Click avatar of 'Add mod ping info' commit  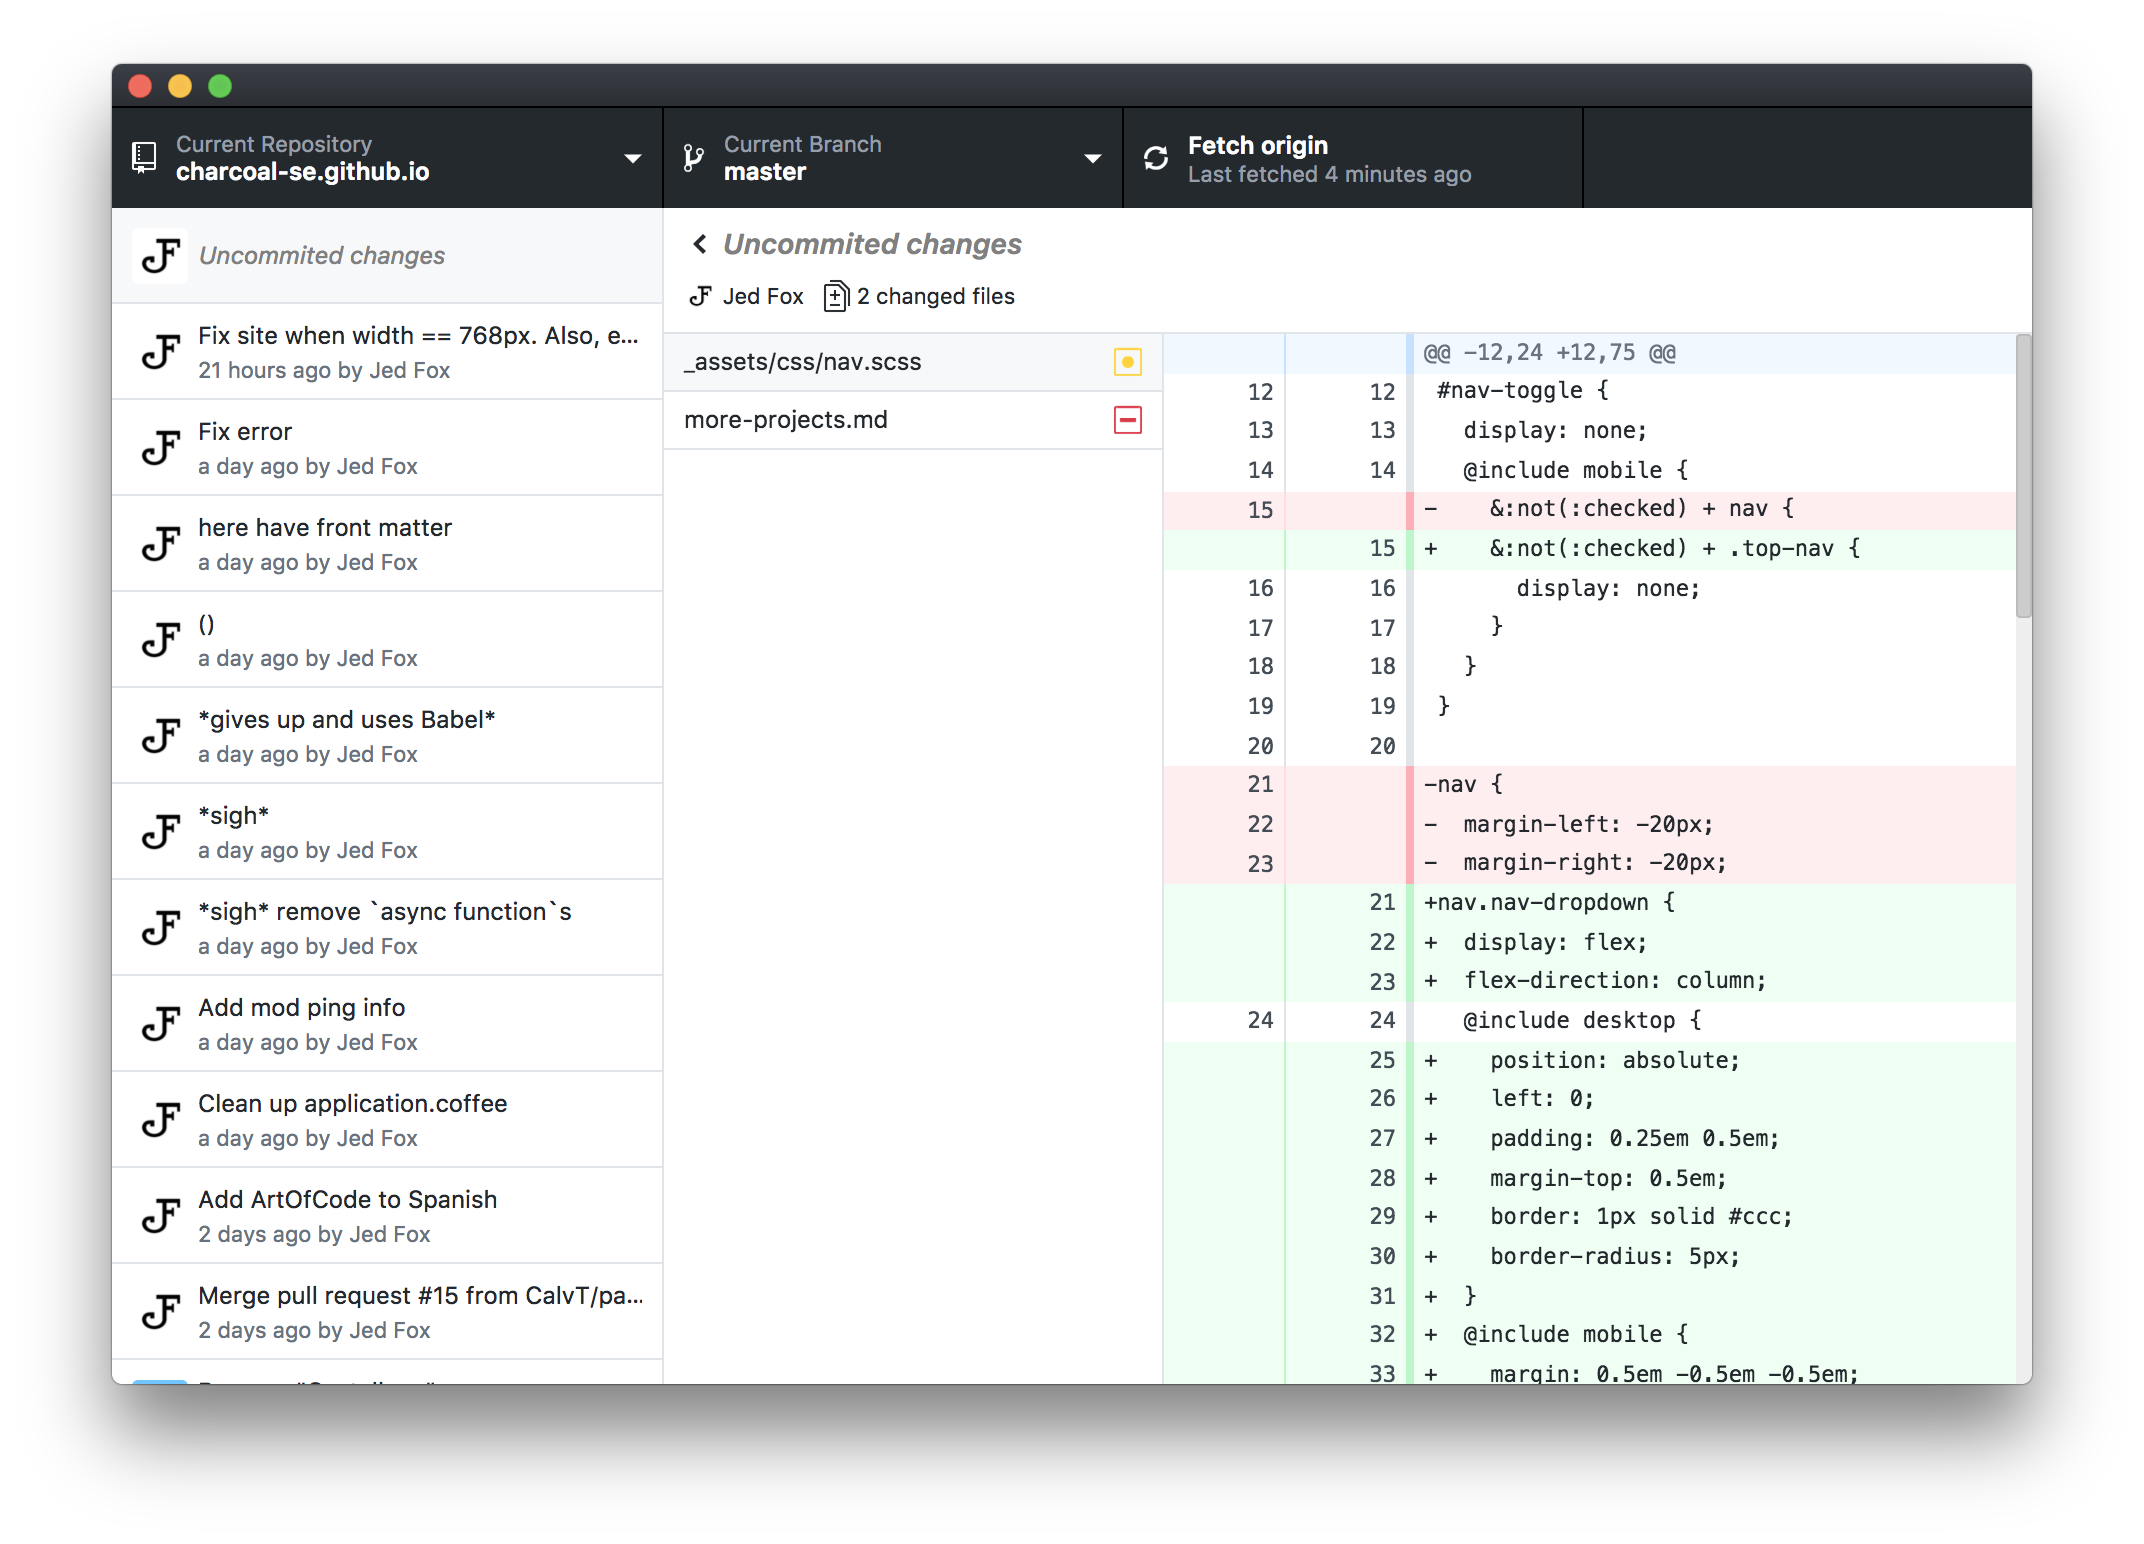pos(160,1024)
